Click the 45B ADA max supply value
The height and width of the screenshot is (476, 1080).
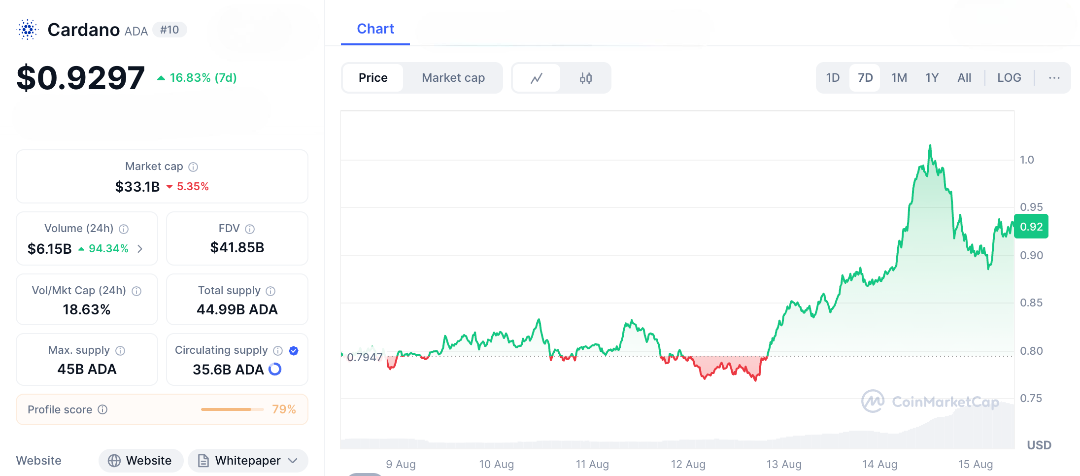click(x=87, y=369)
